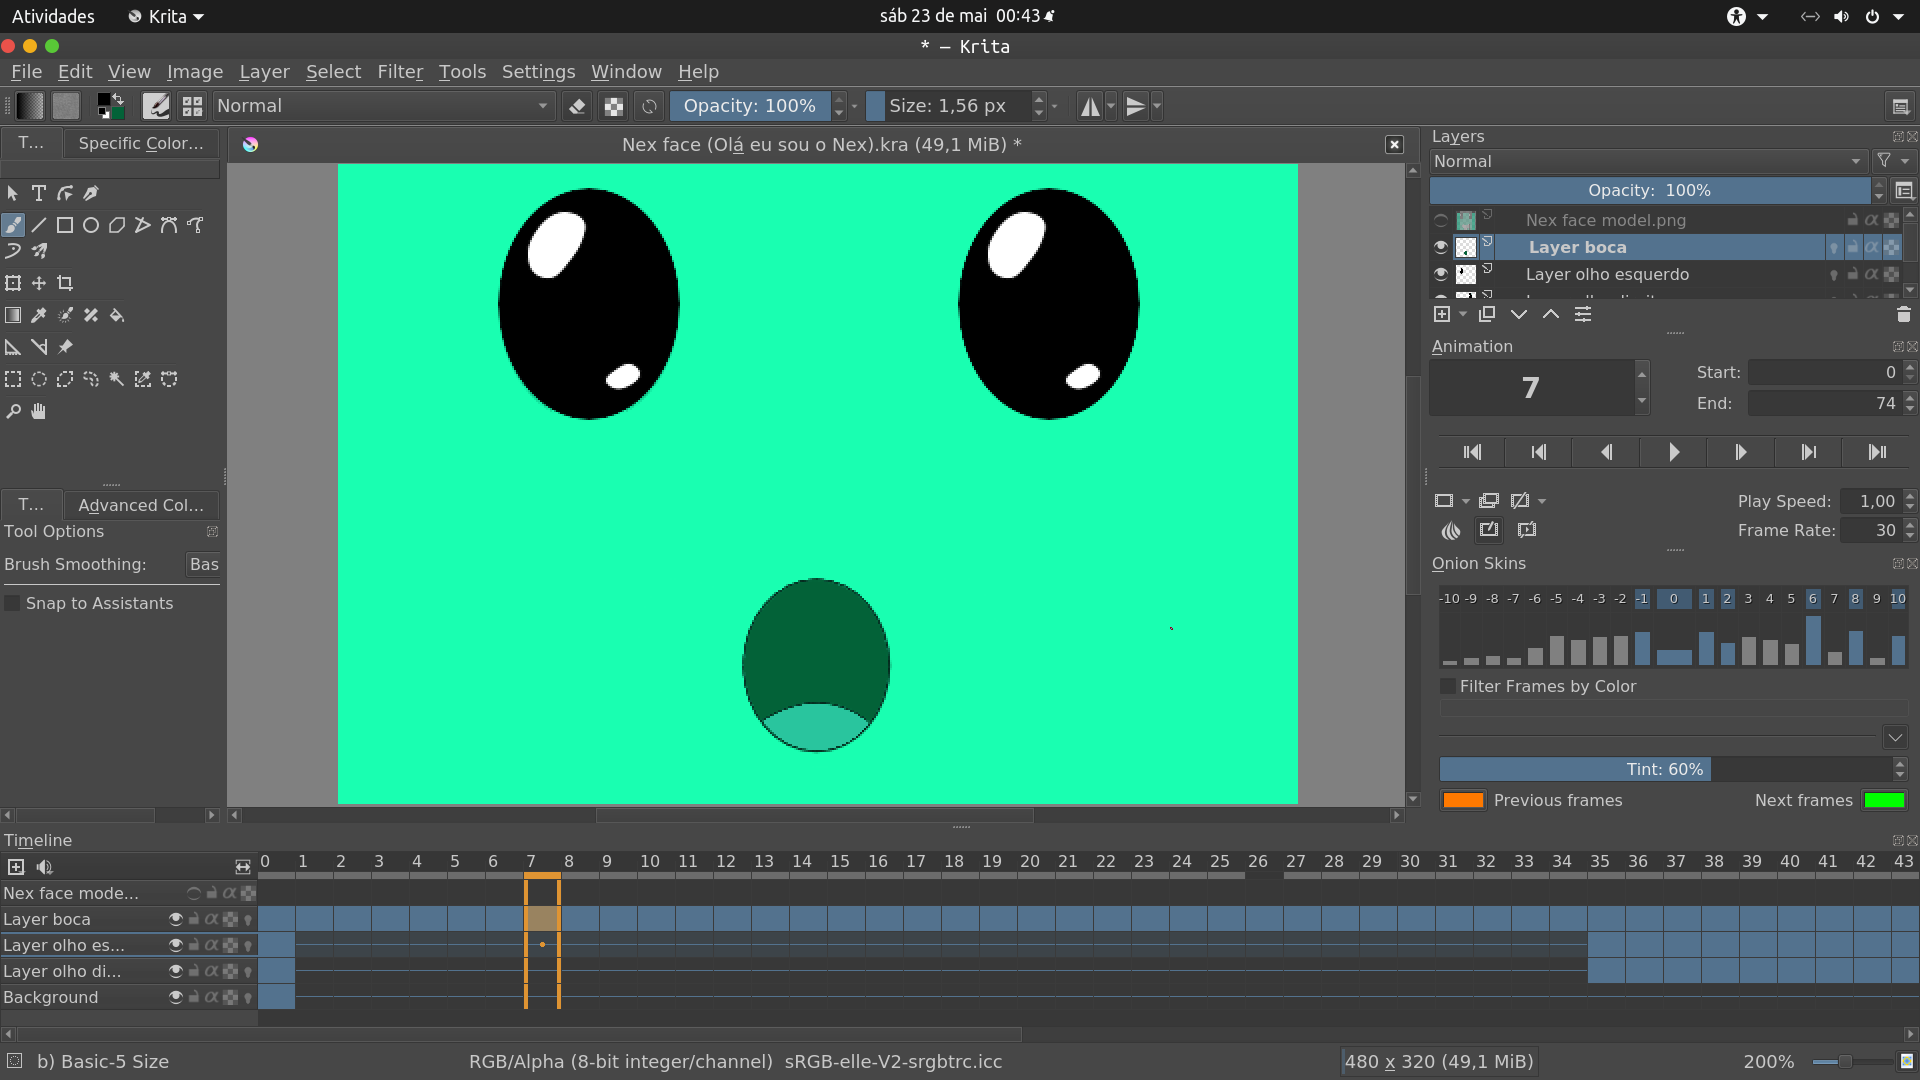Open the Filter menu

click(400, 71)
